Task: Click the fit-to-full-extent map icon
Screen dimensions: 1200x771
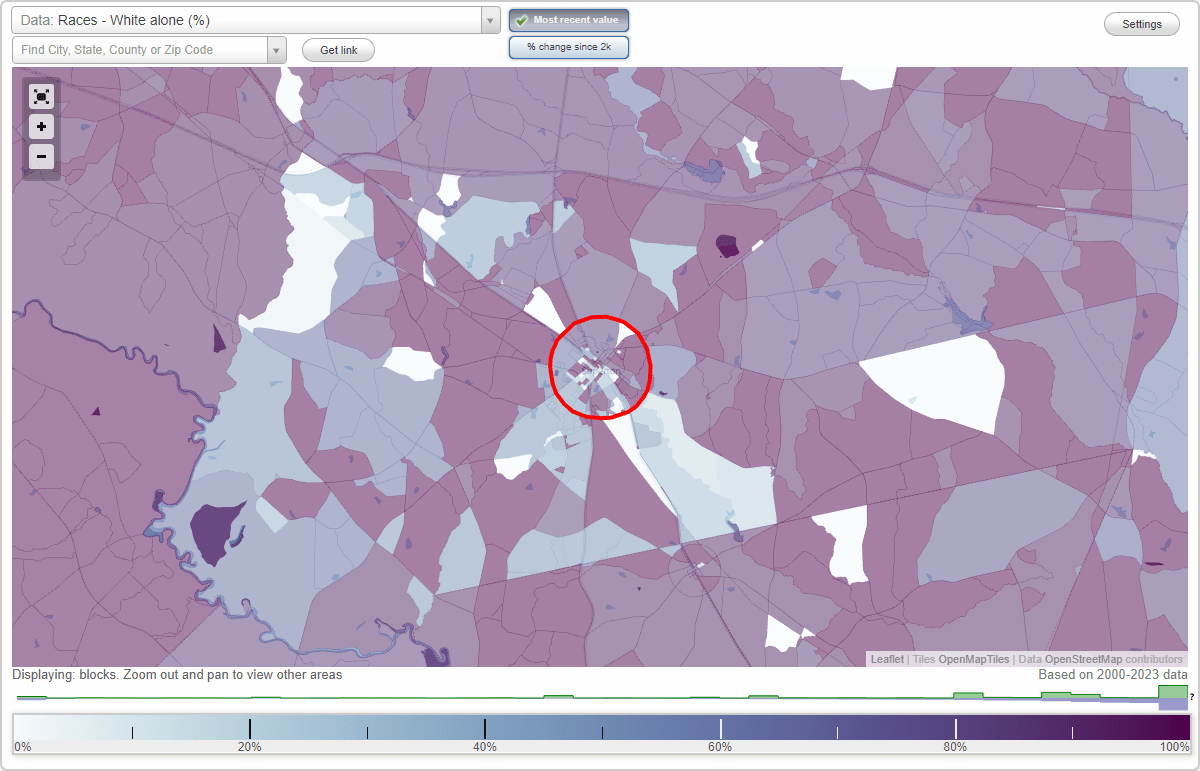Action: pos(41,96)
